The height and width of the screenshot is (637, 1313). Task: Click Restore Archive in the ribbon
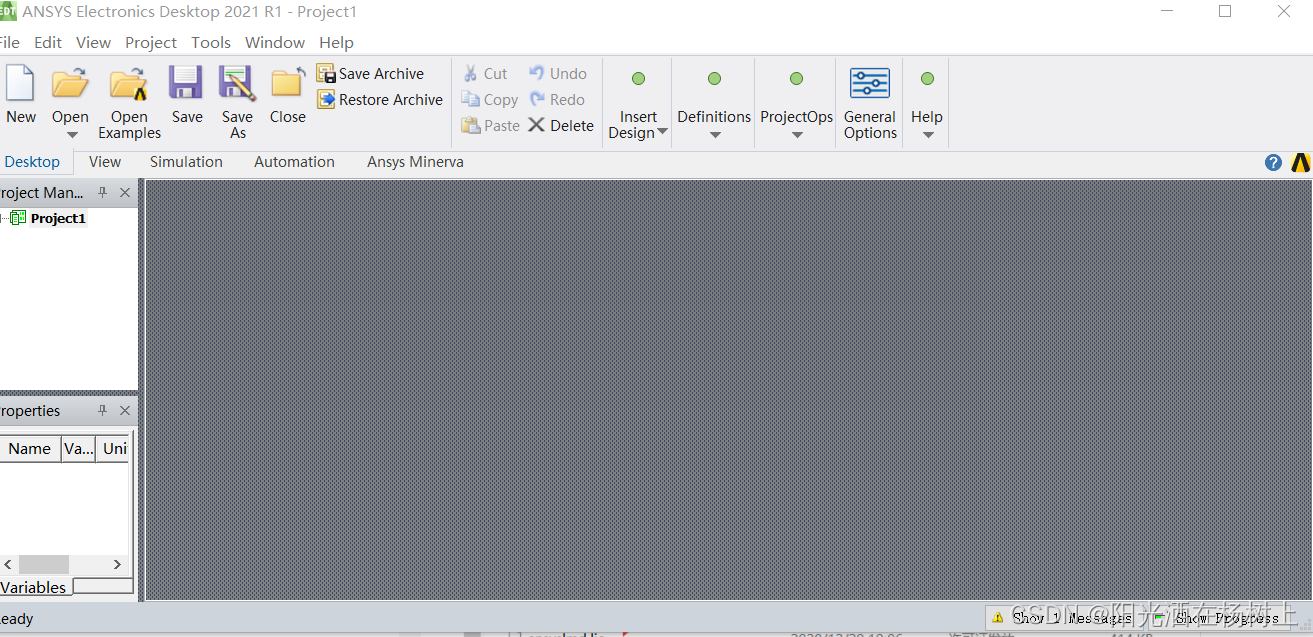pos(380,100)
